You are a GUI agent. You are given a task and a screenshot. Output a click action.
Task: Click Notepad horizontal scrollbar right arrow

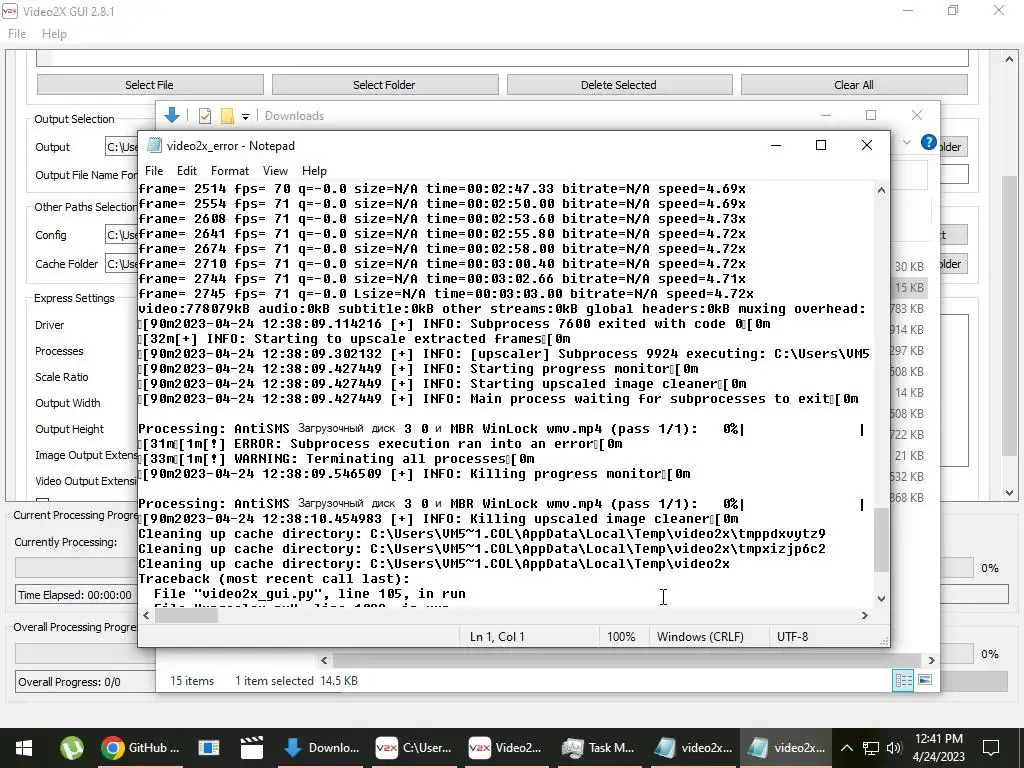pyautogui.click(x=865, y=615)
